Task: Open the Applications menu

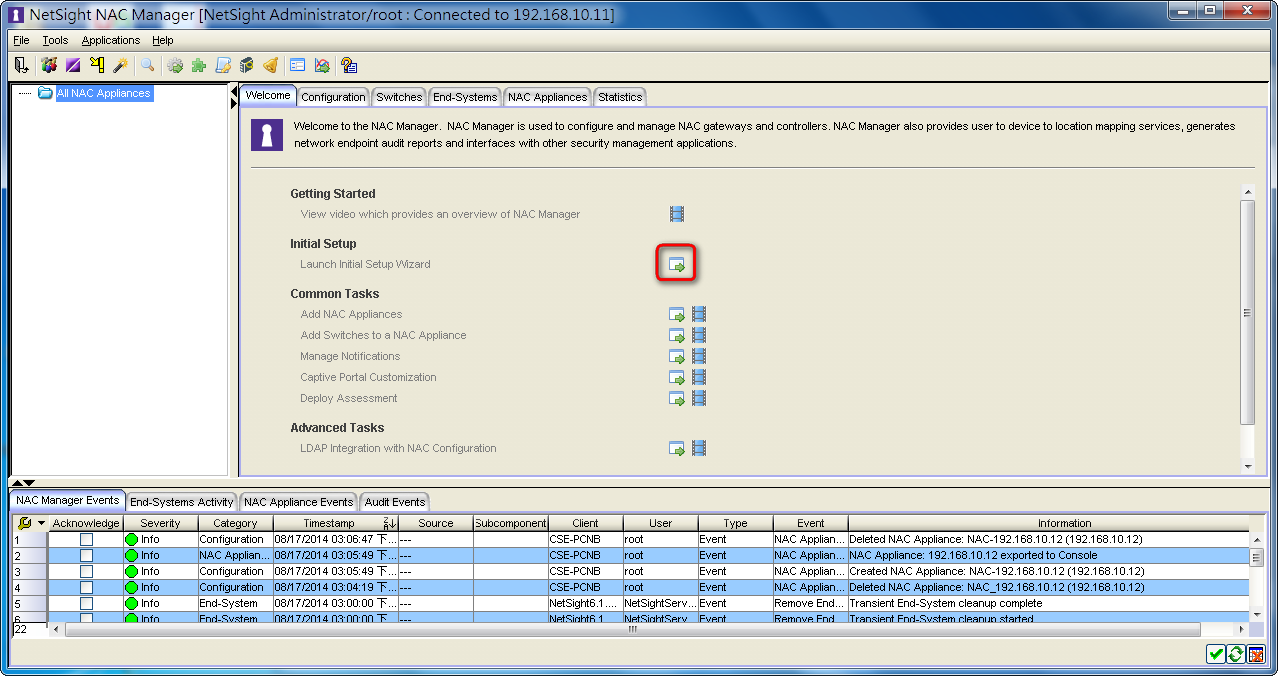Action: (x=111, y=40)
